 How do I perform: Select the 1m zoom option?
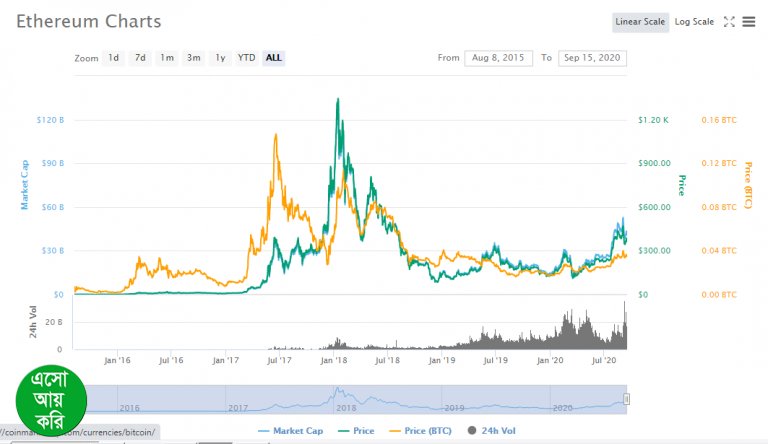tap(167, 58)
